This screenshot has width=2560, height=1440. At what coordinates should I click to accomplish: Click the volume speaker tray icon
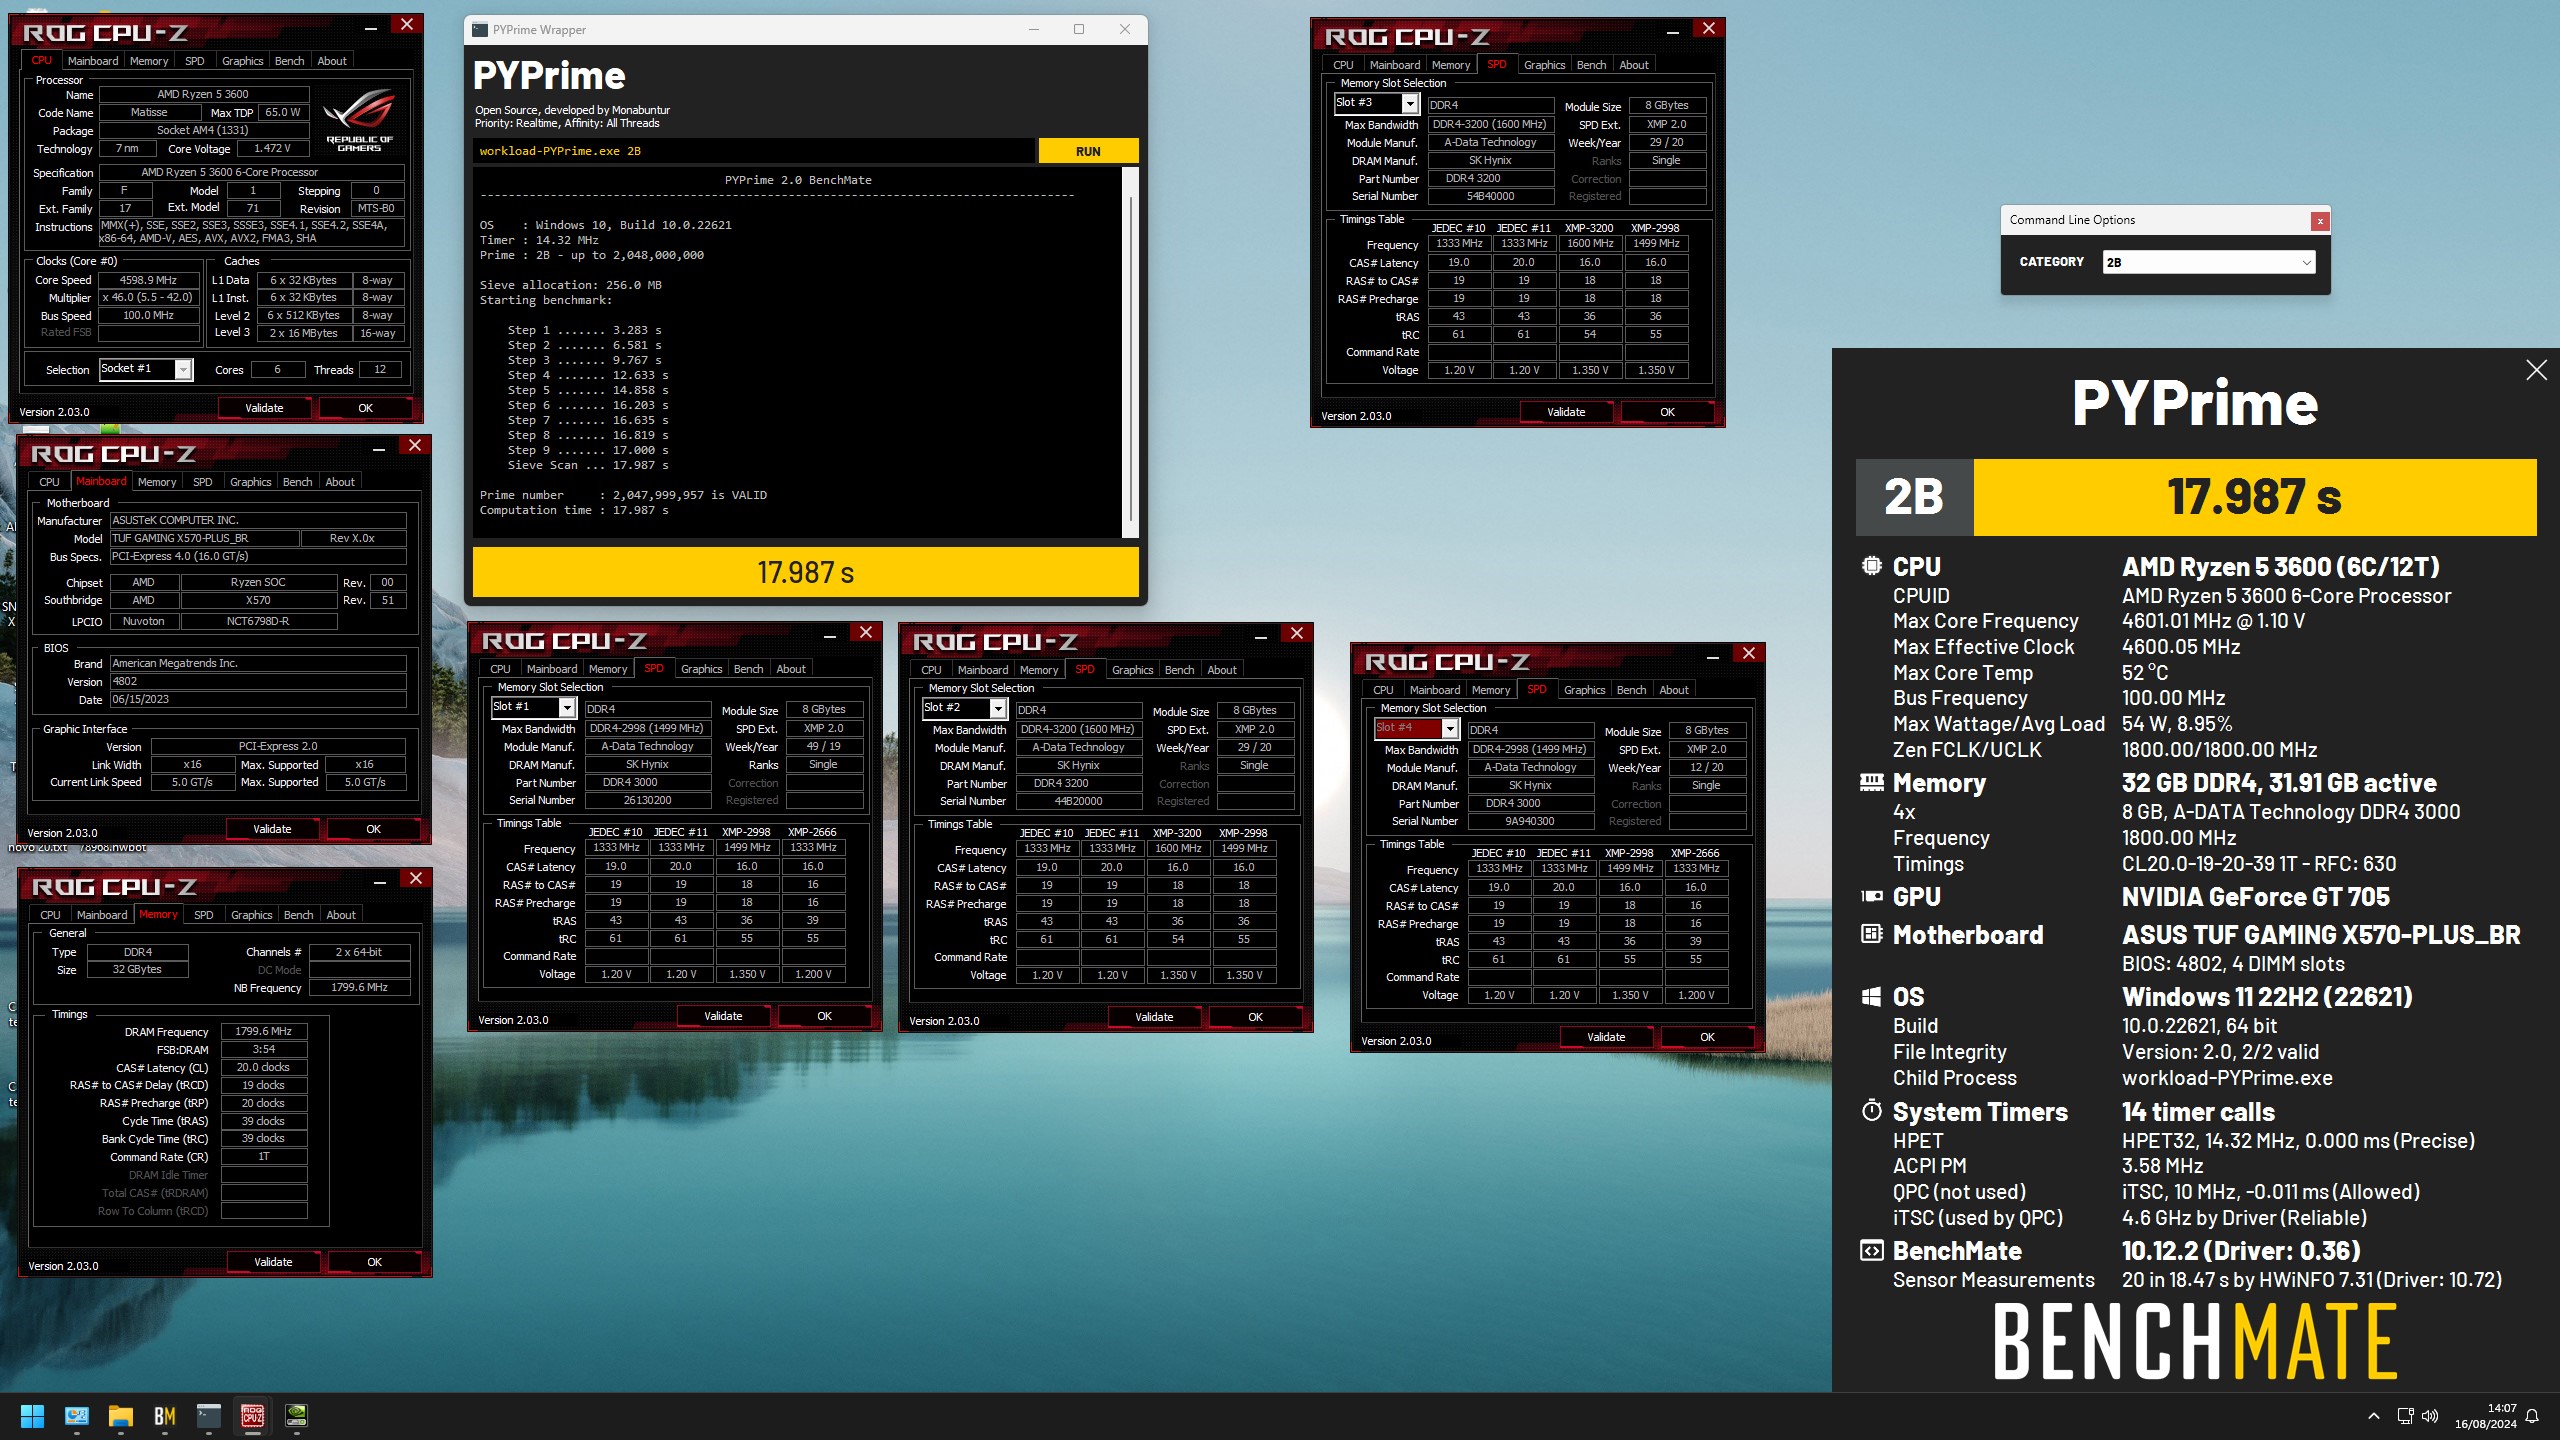pyautogui.click(x=2430, y=1416)
